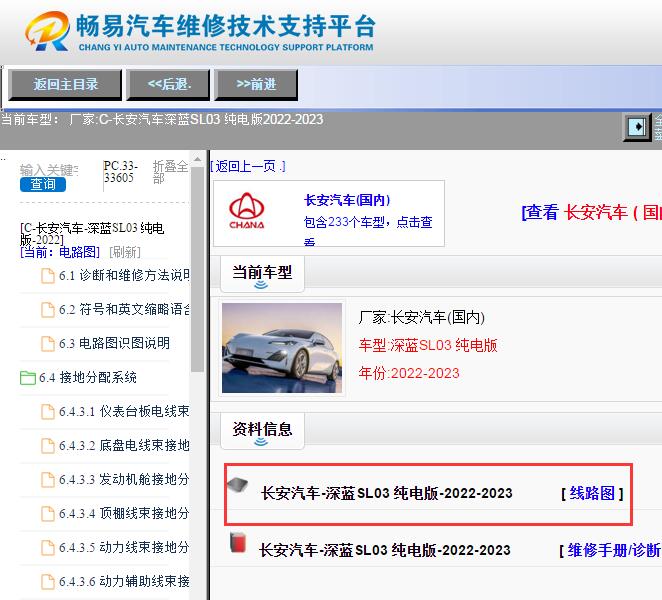662x600 pixels.
Task: Click the document icon beside 6.4.3.5
Action: pos(48,548)
